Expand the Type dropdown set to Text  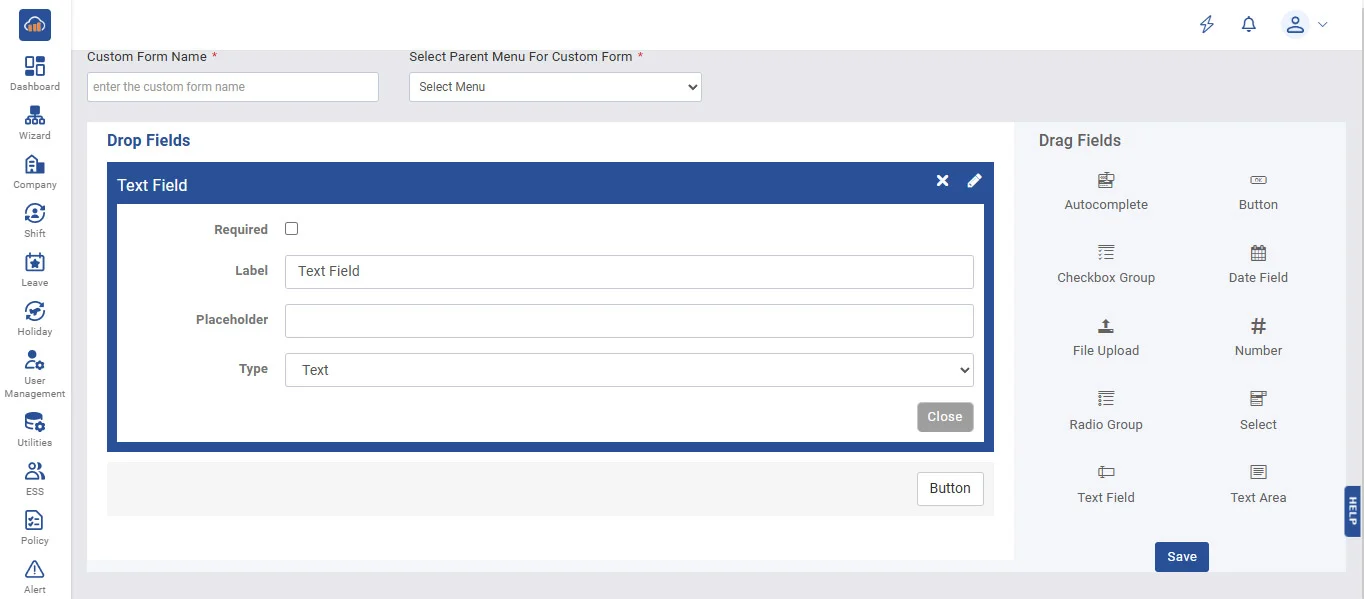click(x=629, y=370)
